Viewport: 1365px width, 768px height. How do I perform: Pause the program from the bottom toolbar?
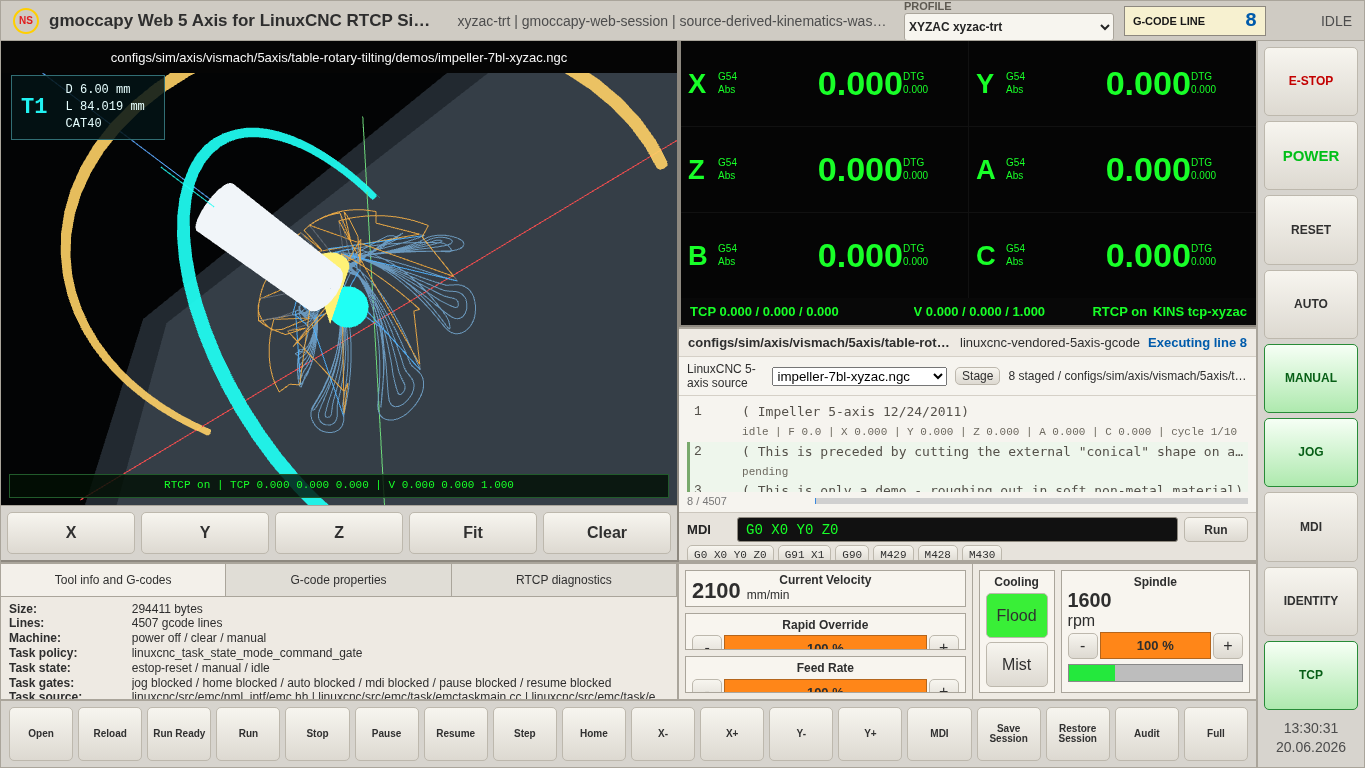click(387, 734)
